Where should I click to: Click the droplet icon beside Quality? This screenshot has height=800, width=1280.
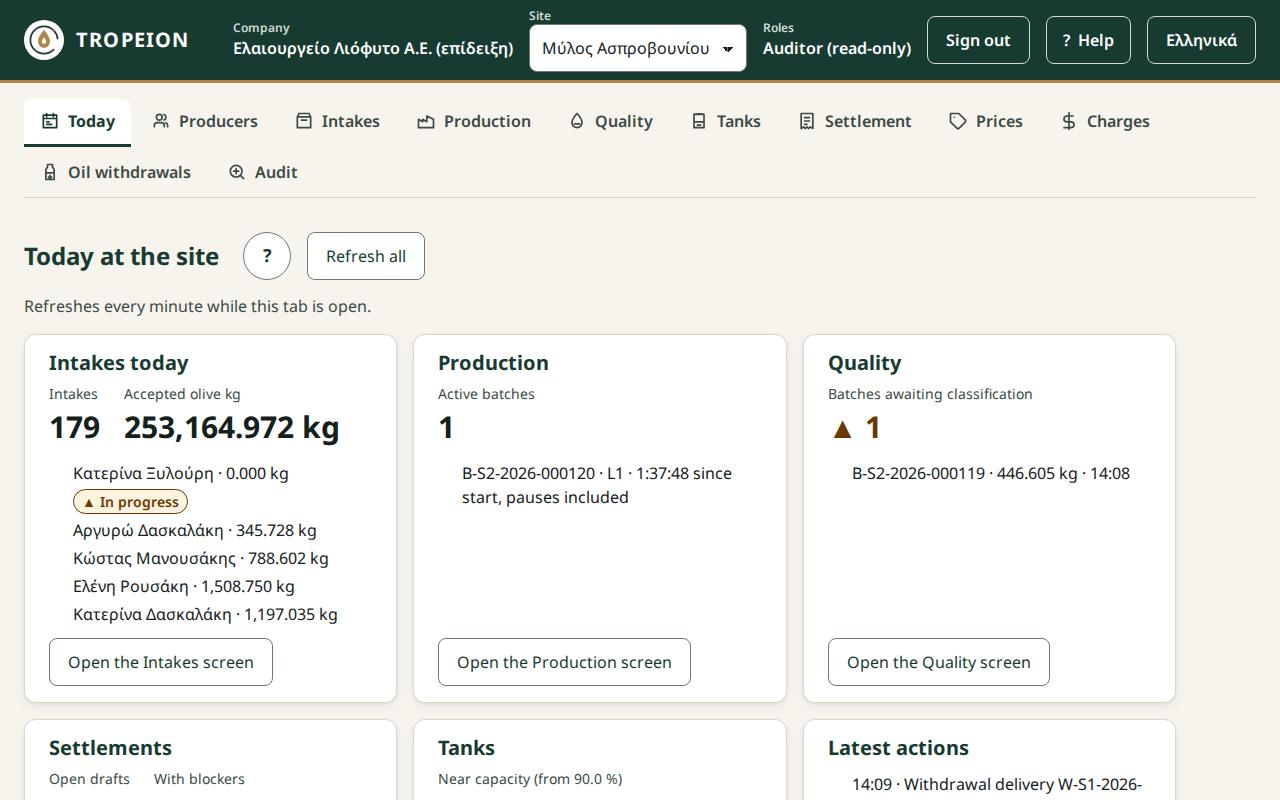click(x=577, y=121)
